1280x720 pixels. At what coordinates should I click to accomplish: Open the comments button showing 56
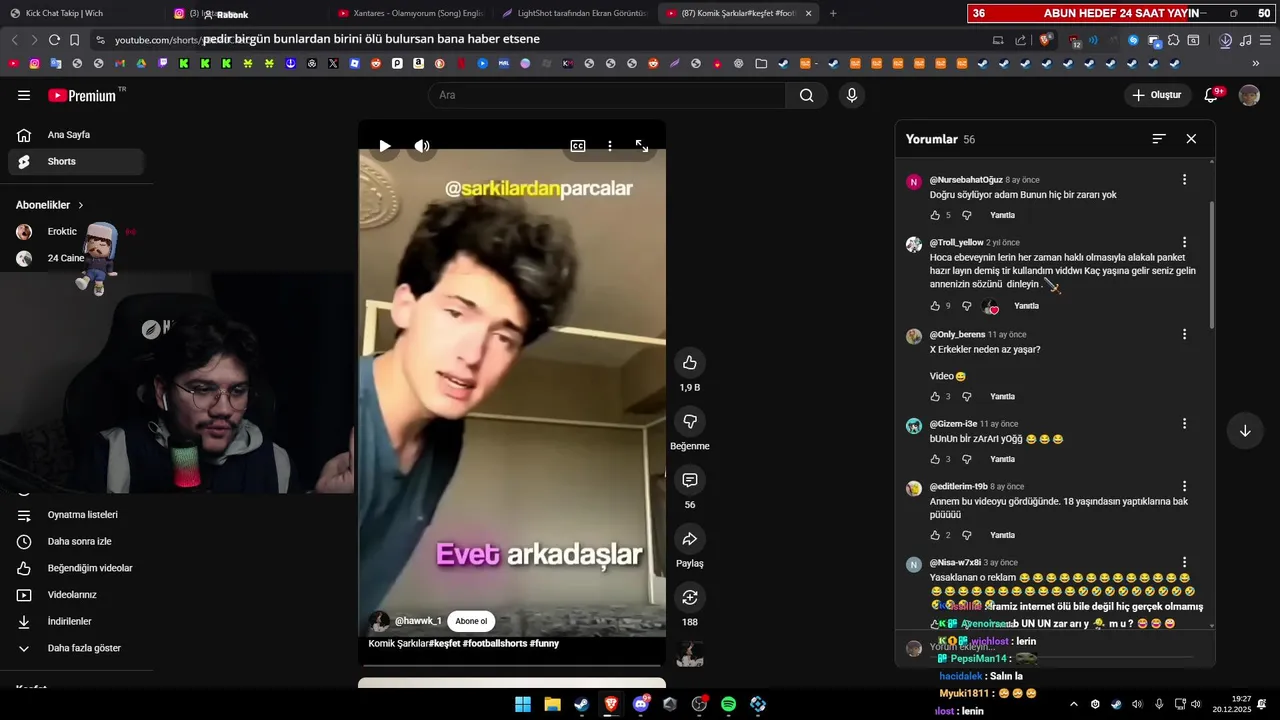pyautogui.click(x=690, y=480)
